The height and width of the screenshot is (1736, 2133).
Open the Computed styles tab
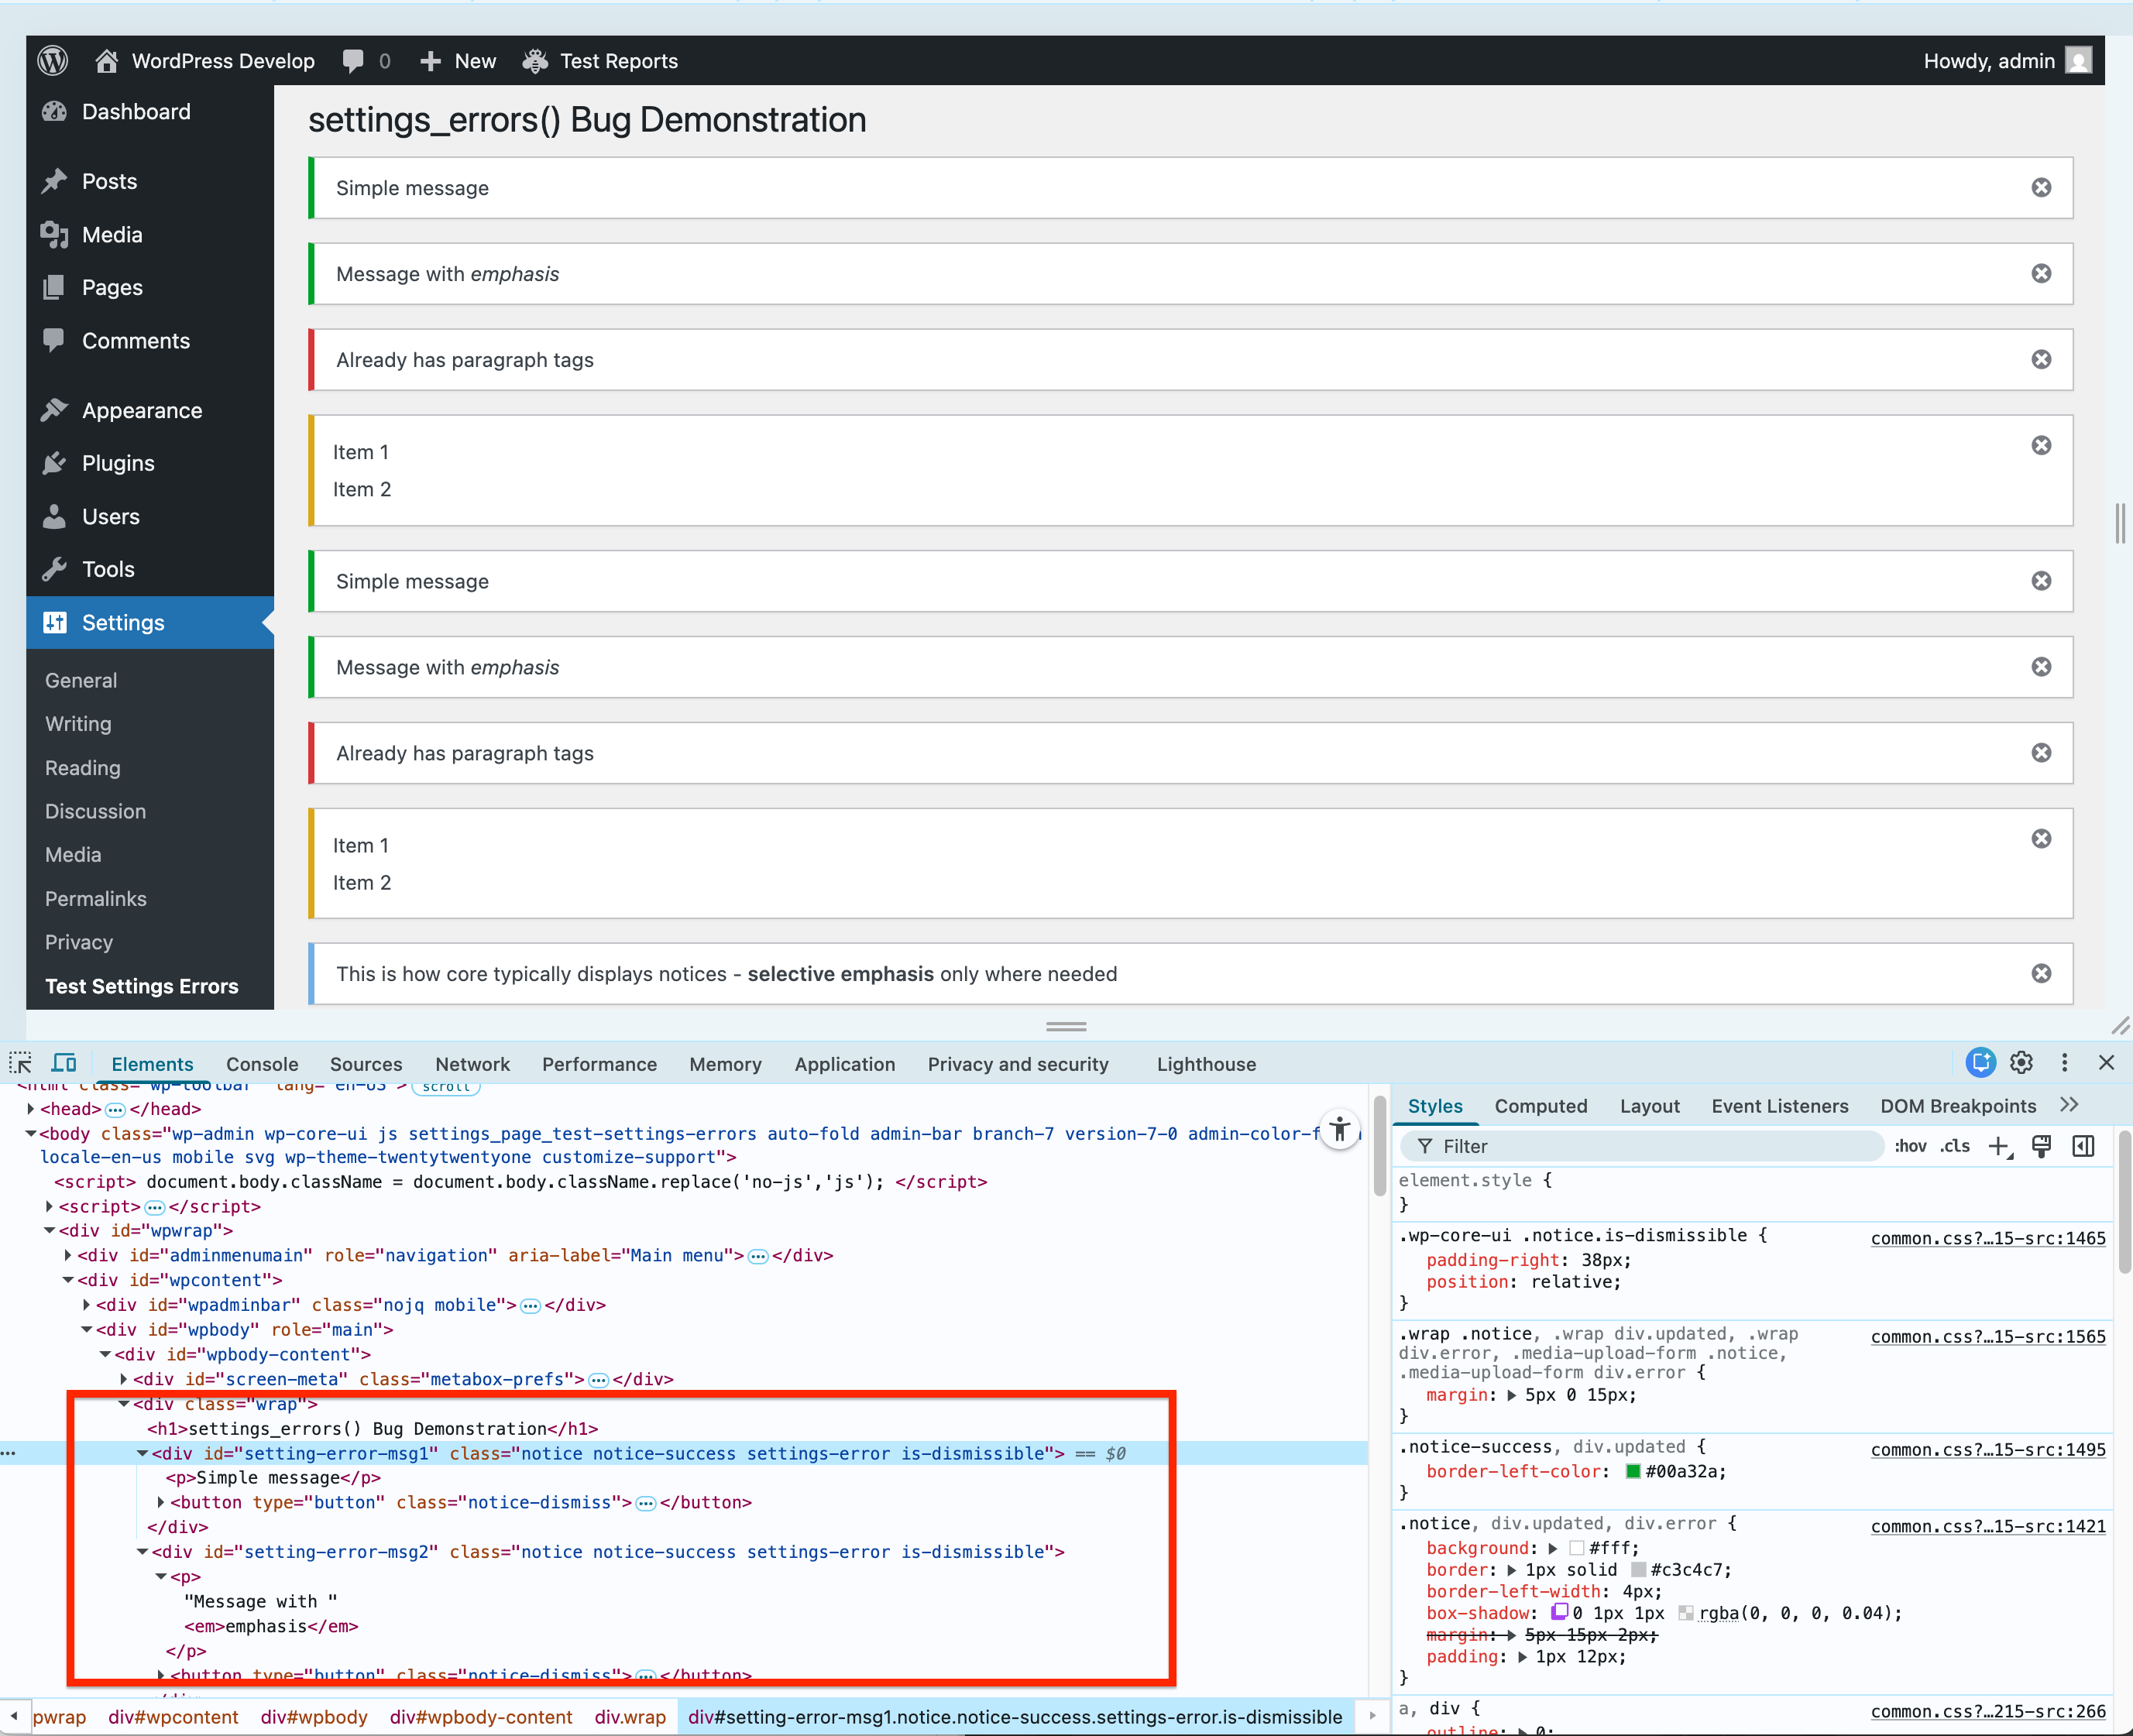coord(1540,1106)
